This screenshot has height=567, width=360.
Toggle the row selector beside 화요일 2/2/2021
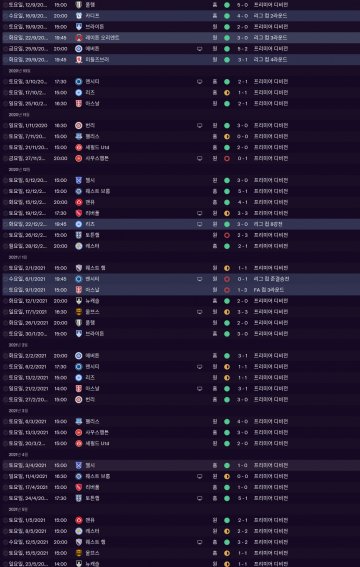[x=5, y=356]
